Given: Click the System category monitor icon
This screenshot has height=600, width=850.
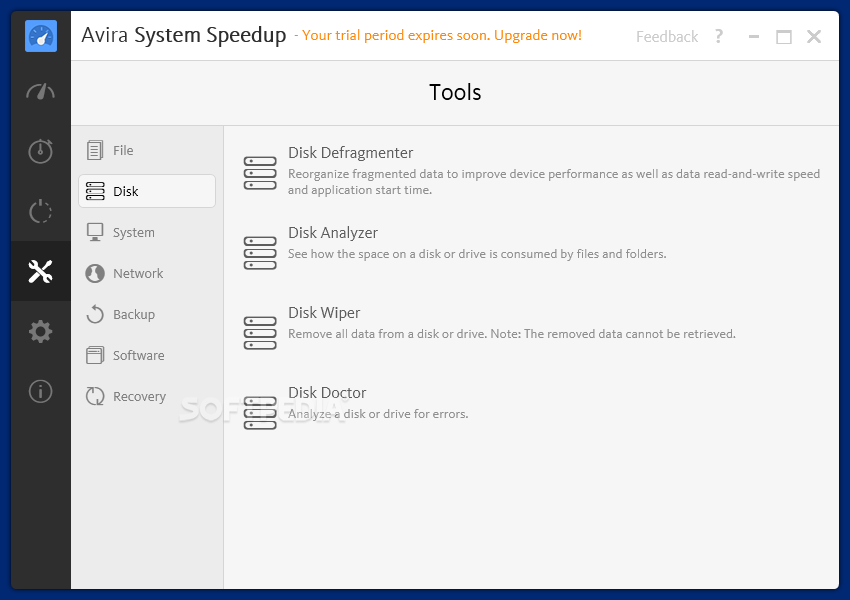Looking at the screenshot, I should click(x=95, y=232).
